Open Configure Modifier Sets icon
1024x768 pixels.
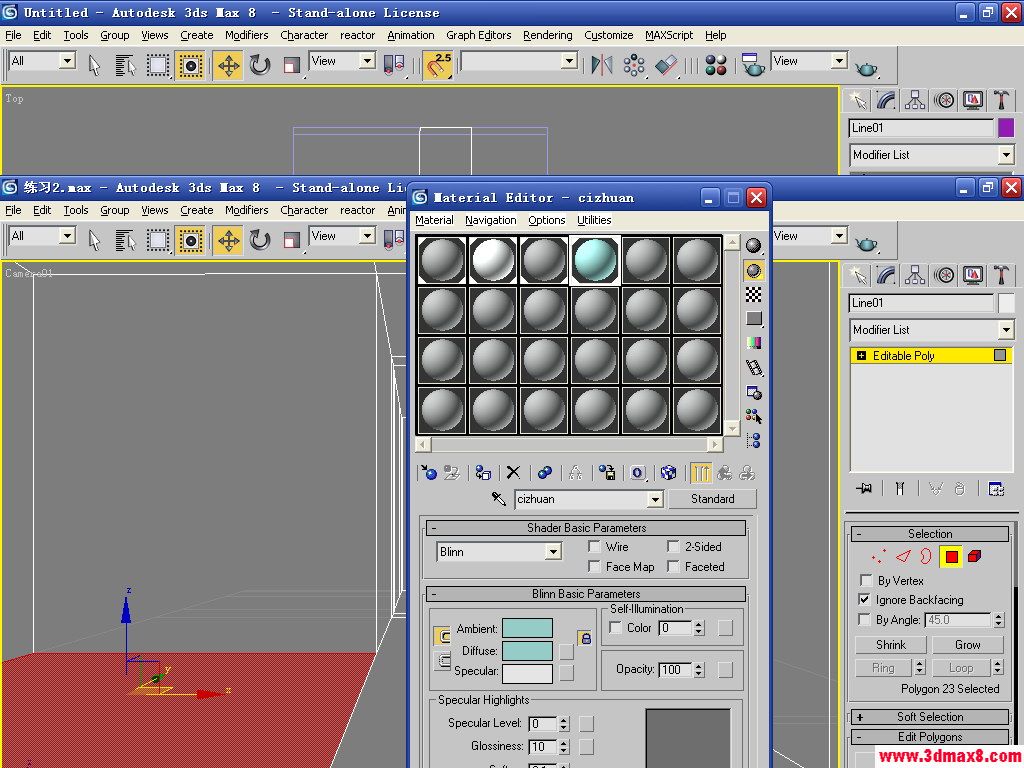pos(996,488)
